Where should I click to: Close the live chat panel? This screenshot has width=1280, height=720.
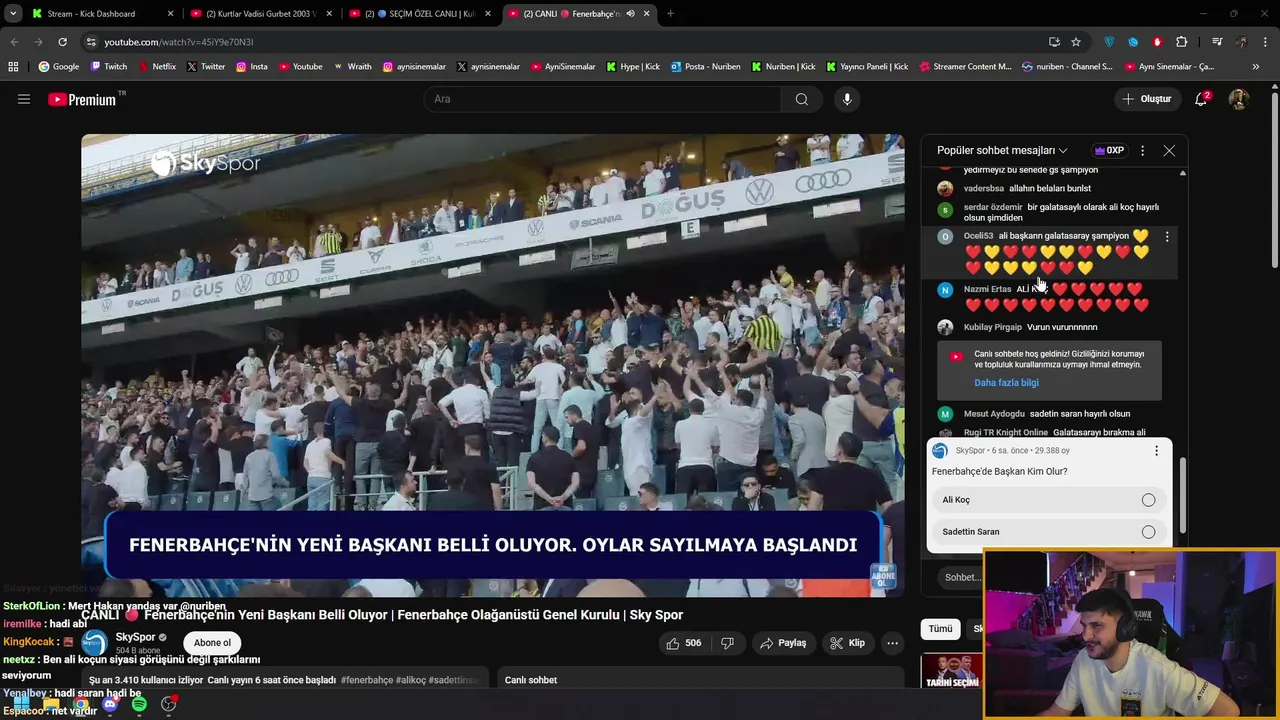[x=1169, y=151]
